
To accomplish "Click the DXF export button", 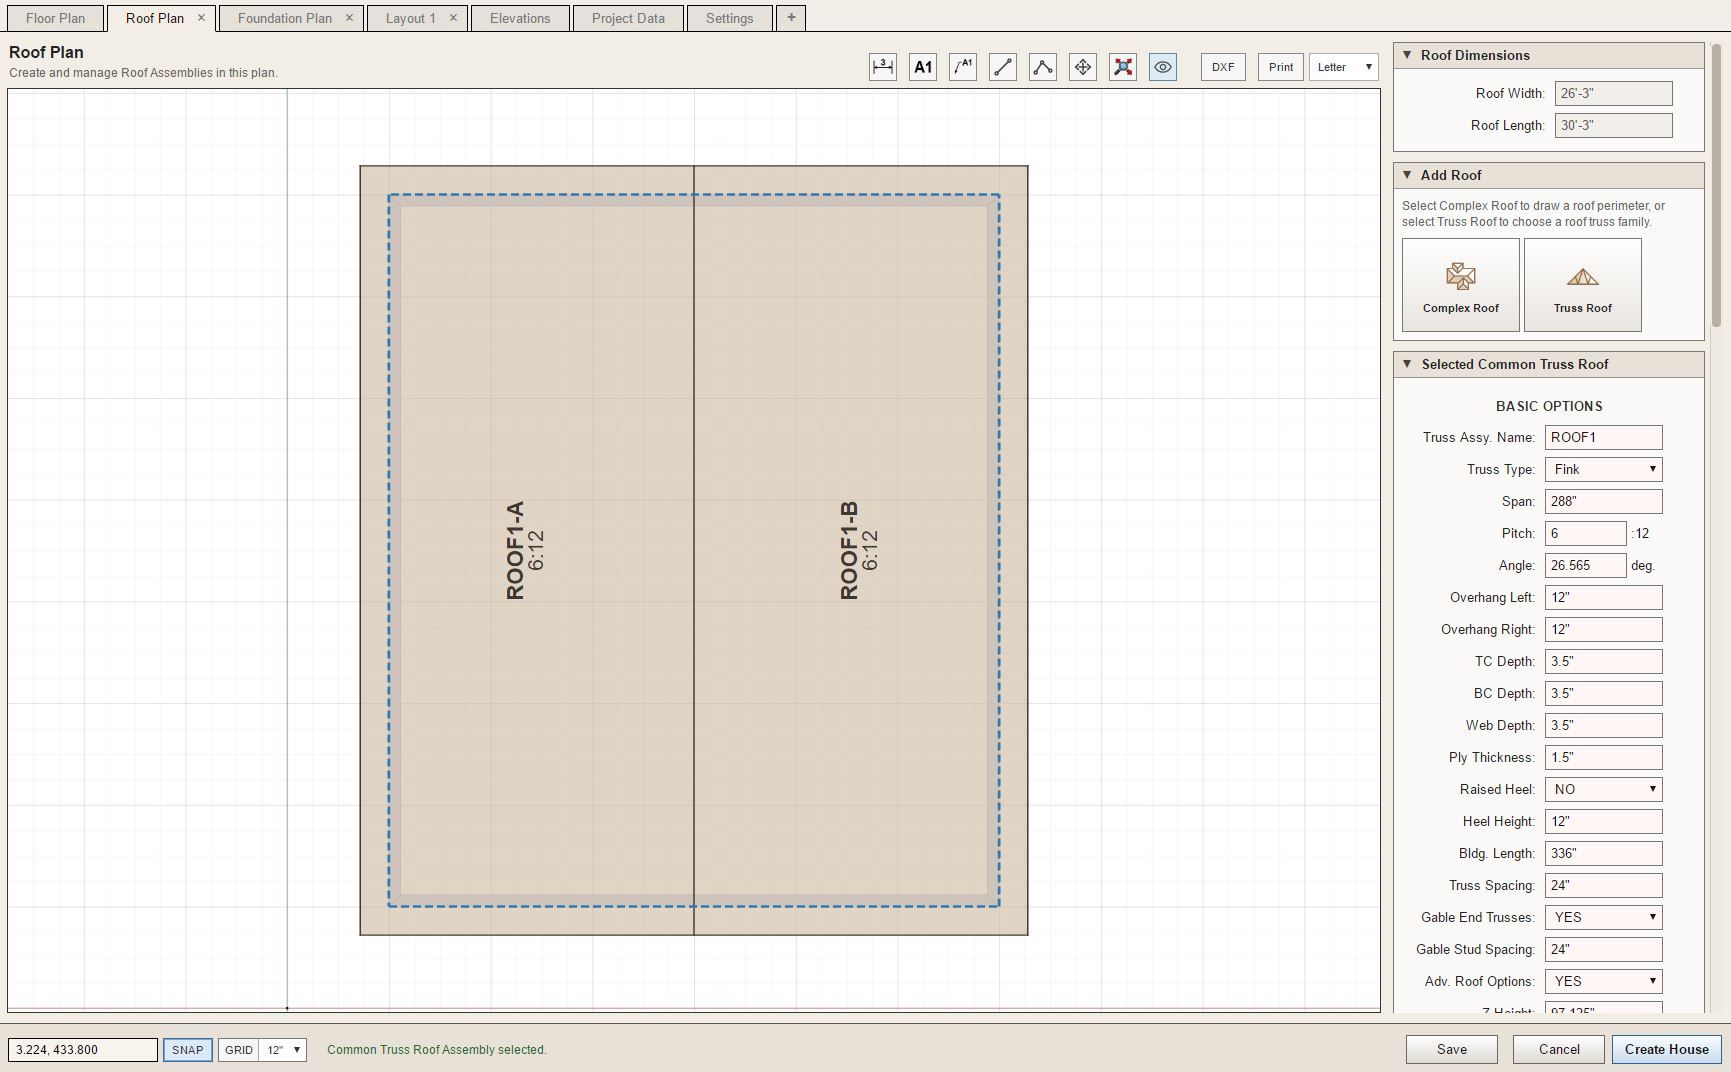I will click(x=1223, y=67).
